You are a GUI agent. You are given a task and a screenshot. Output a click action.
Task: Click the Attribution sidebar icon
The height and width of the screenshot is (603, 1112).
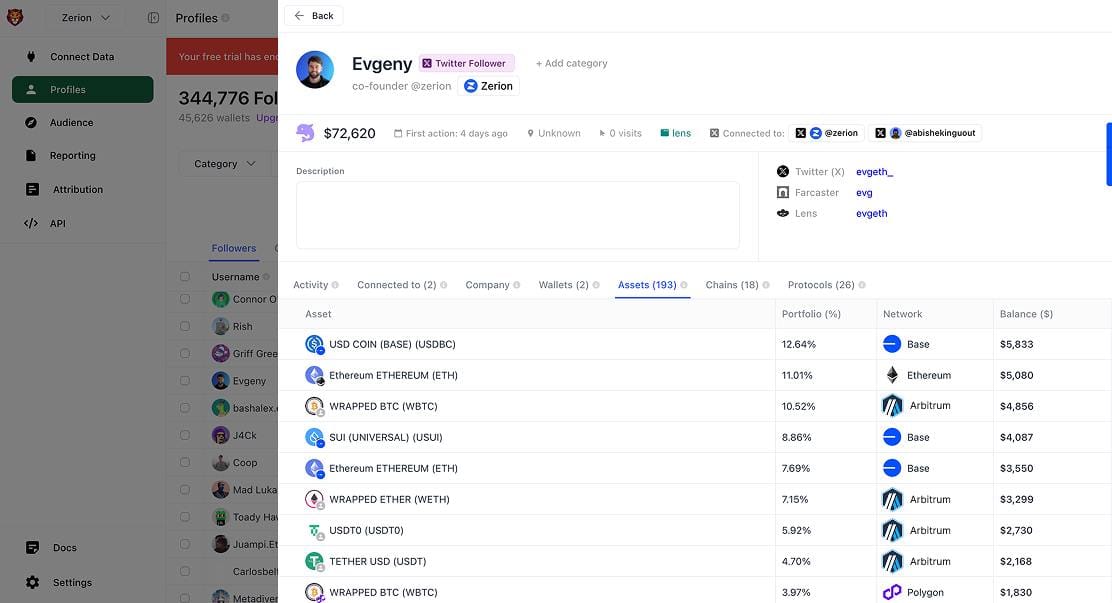32,189
